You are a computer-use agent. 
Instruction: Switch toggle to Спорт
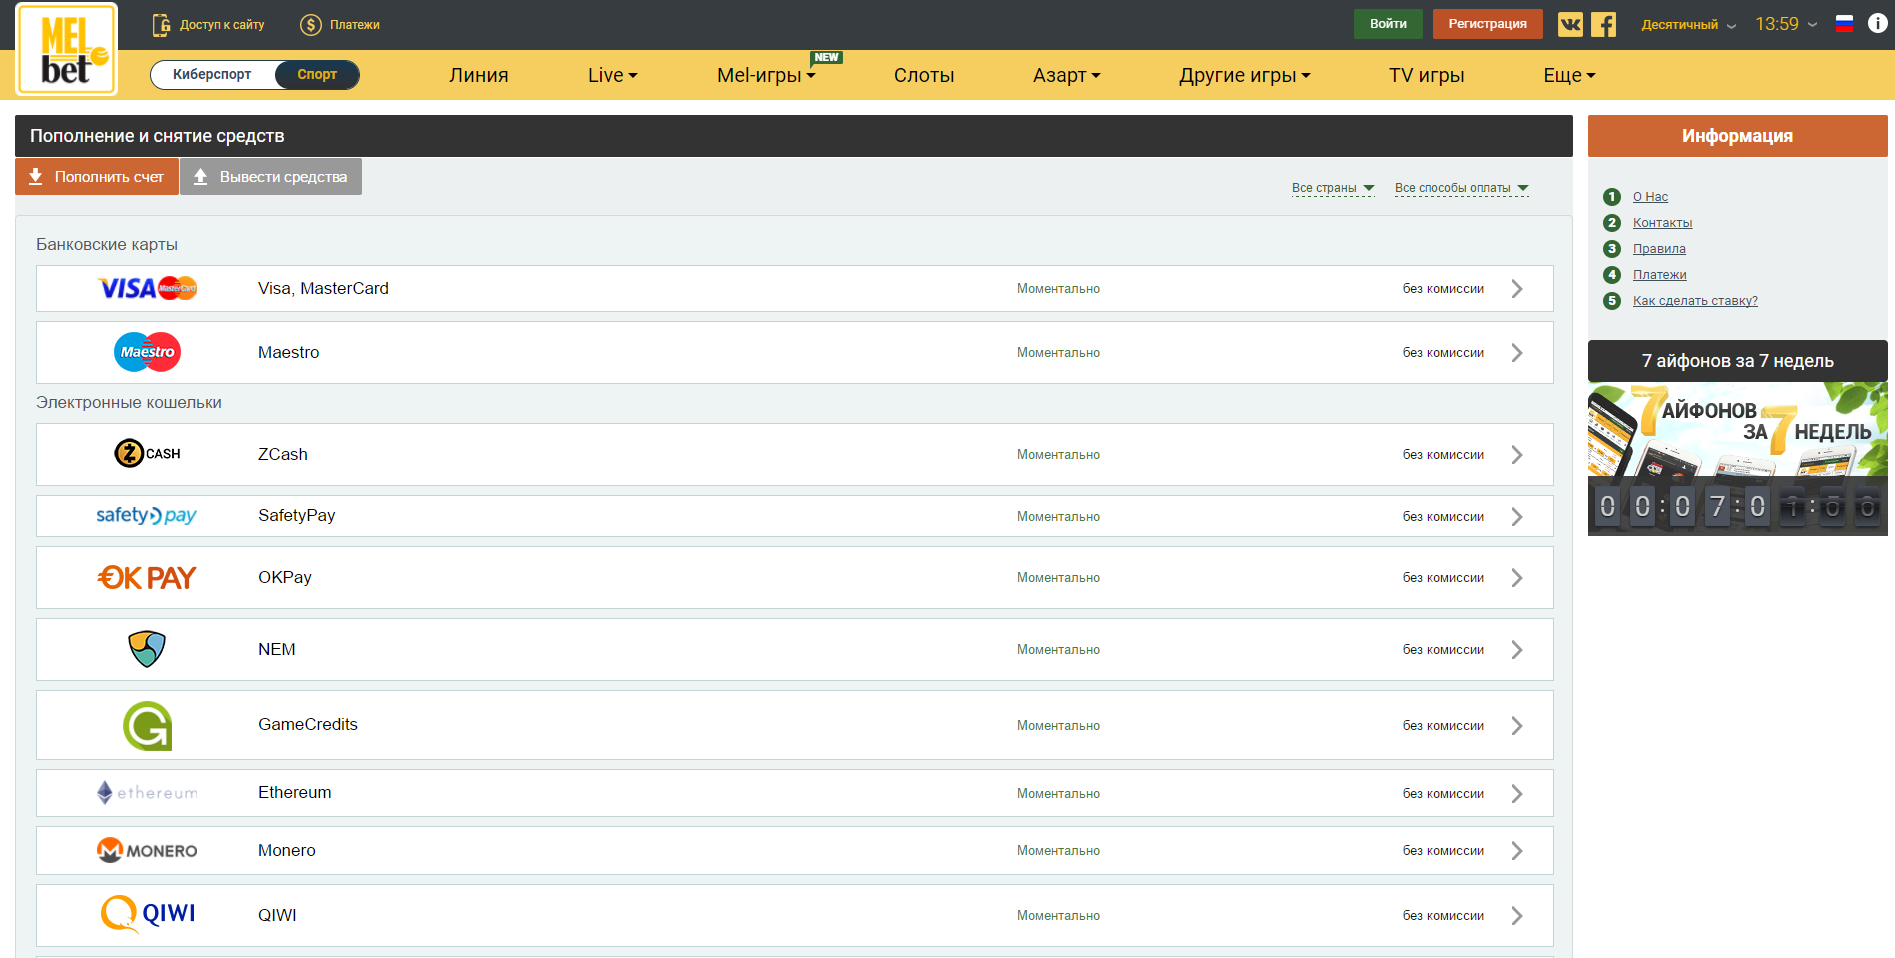tap(317, 74)
